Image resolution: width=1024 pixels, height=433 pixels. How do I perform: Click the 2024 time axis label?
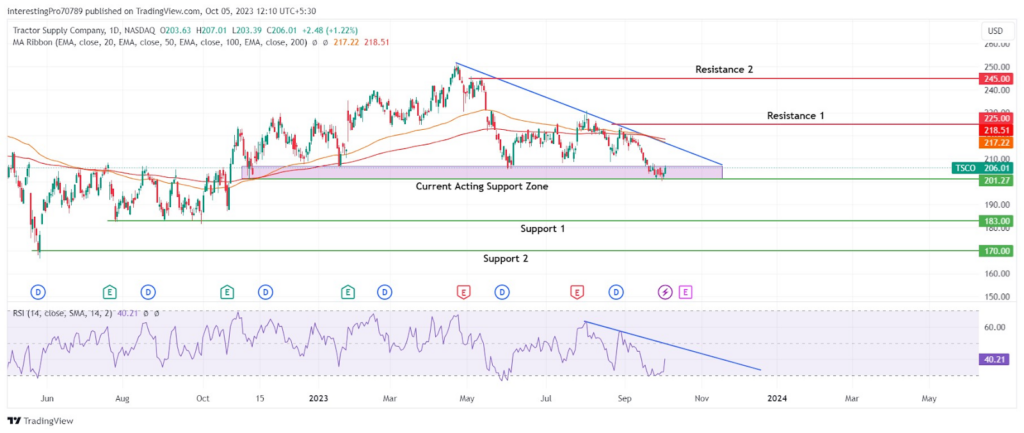pyautogui.click(x=776, y=398)
